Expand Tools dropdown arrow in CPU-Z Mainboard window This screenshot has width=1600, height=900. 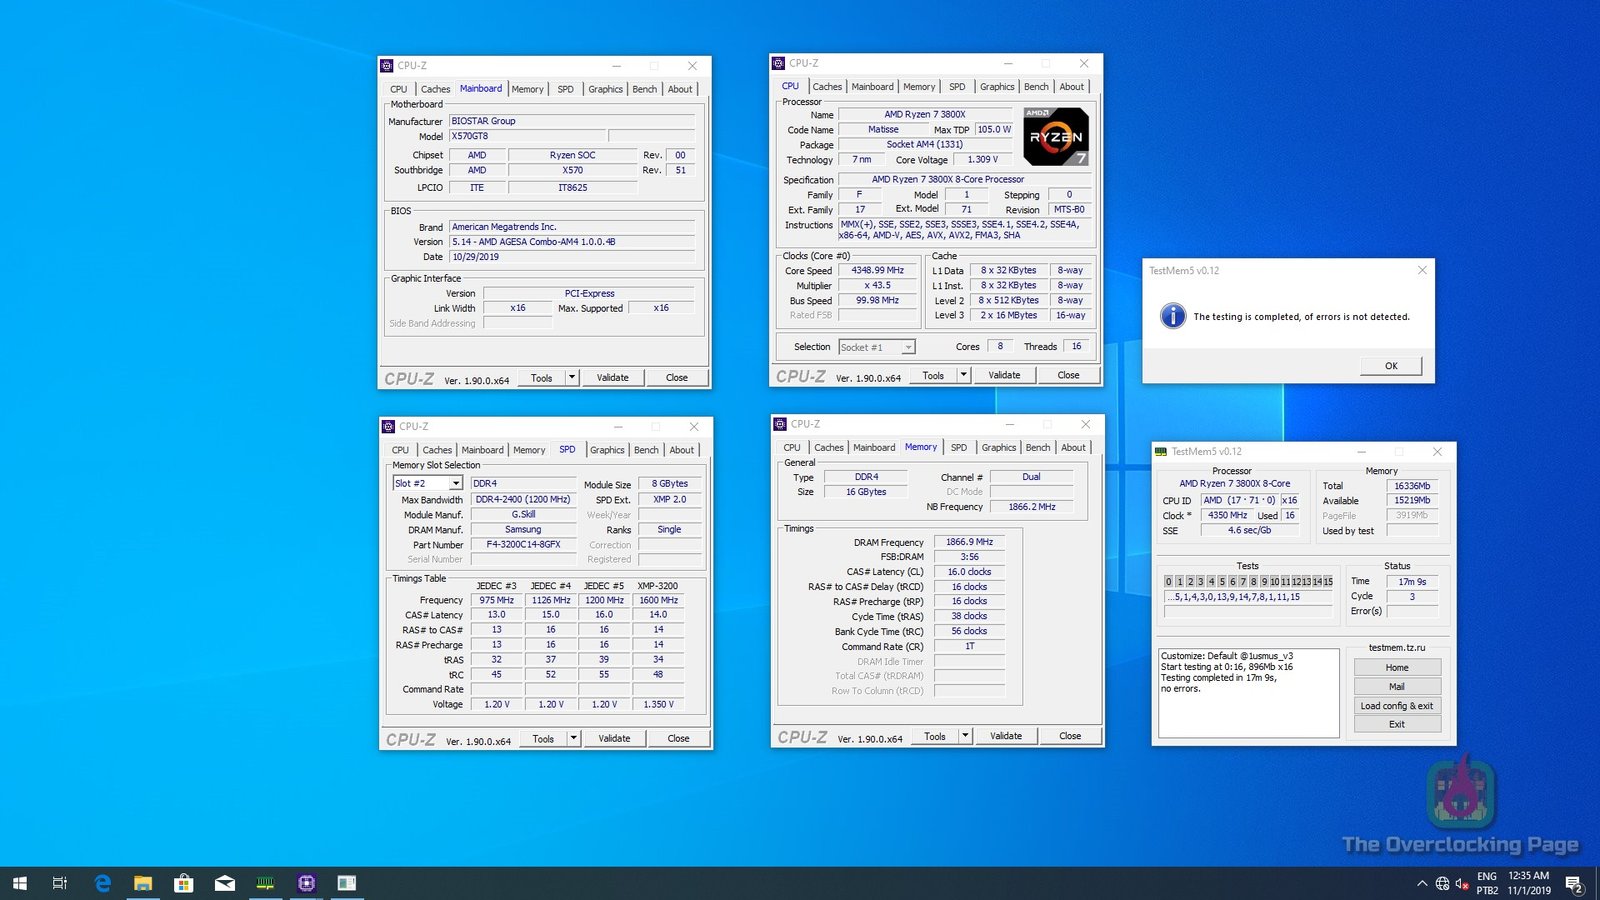tap(572, 378)
